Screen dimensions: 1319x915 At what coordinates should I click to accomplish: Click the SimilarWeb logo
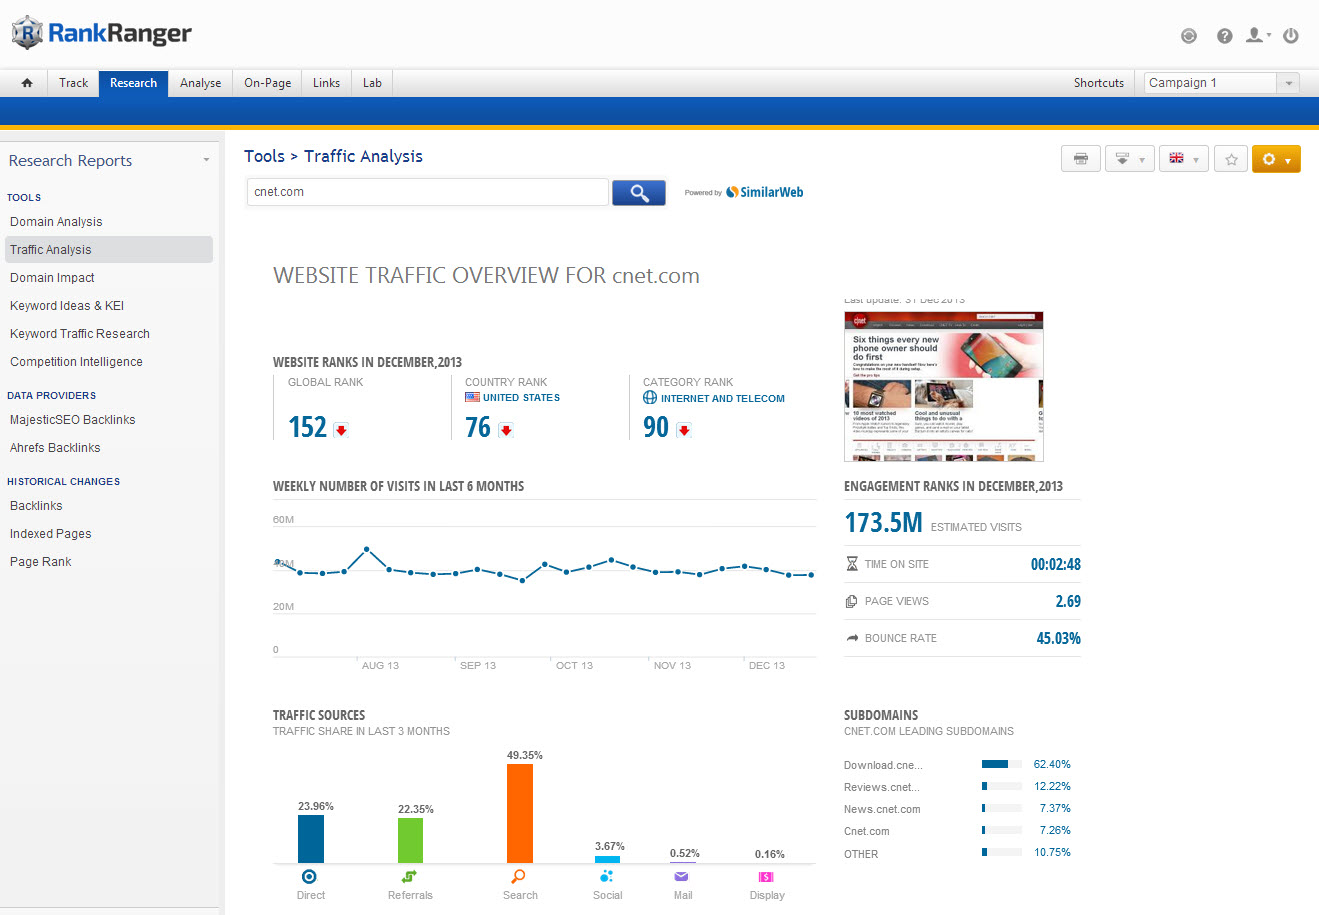(765, 192)
